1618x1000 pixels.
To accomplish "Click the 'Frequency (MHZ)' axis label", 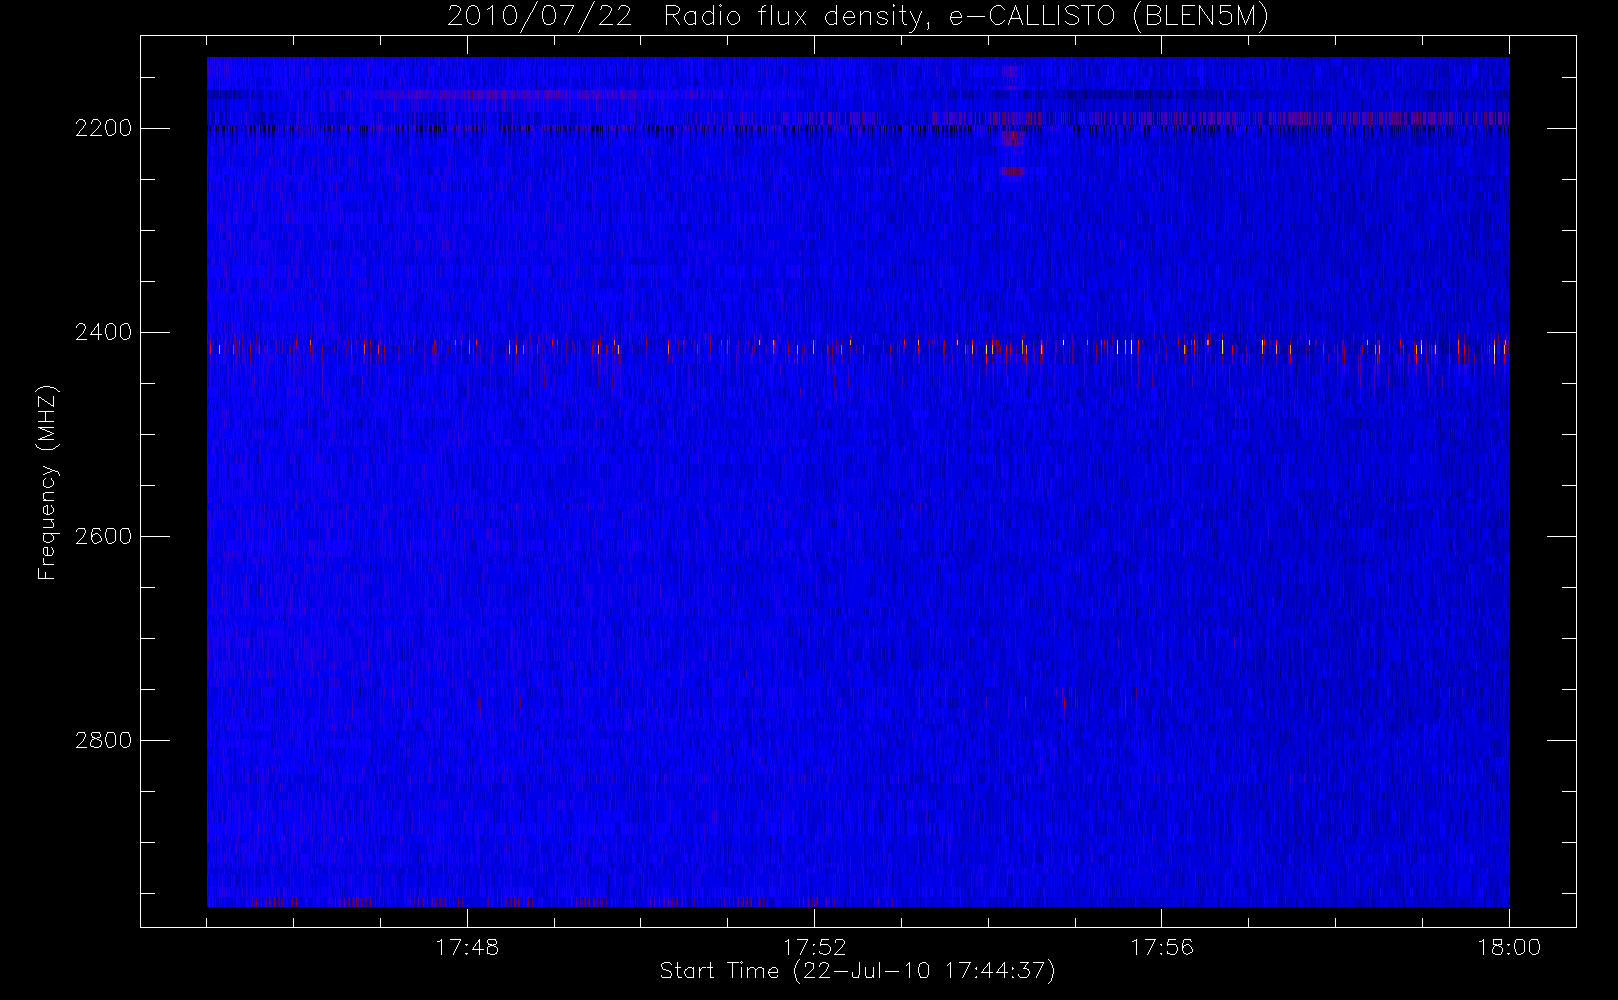I will pyautogui.click(x=46, y=482).
